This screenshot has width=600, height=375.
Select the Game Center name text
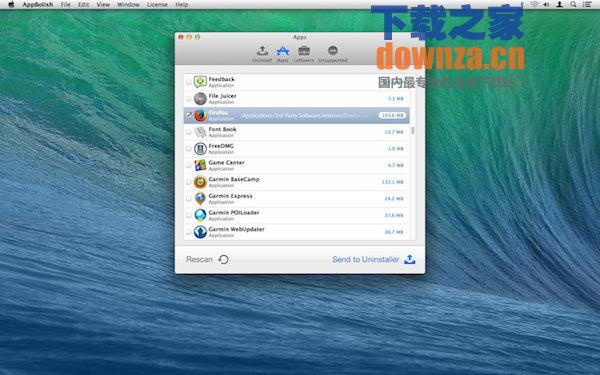(x=227, y=163)
